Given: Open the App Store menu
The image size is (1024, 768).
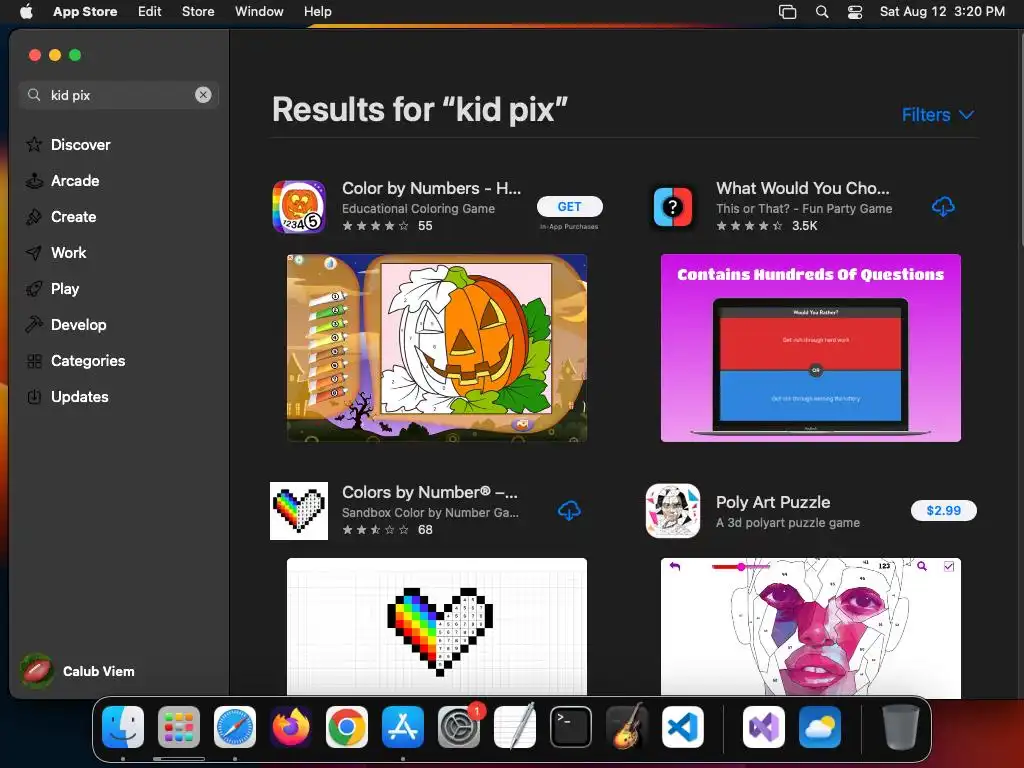Looking at the screenshot, I should coord(85,12).
